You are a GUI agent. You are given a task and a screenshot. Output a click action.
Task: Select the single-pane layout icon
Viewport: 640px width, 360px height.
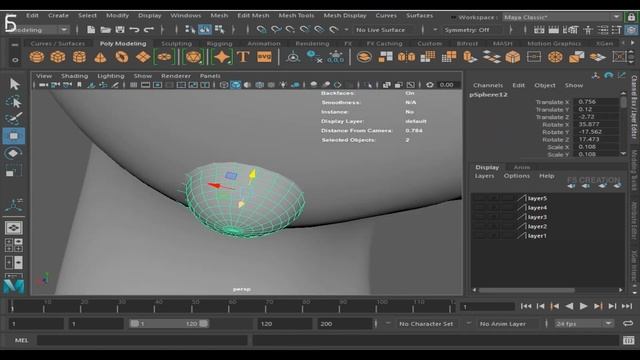(13, 228)
